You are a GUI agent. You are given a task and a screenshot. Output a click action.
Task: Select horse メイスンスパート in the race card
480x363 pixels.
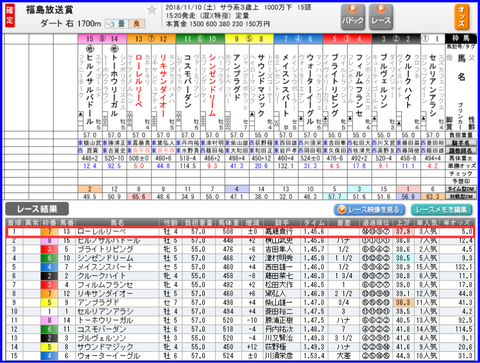click(286, 85)
